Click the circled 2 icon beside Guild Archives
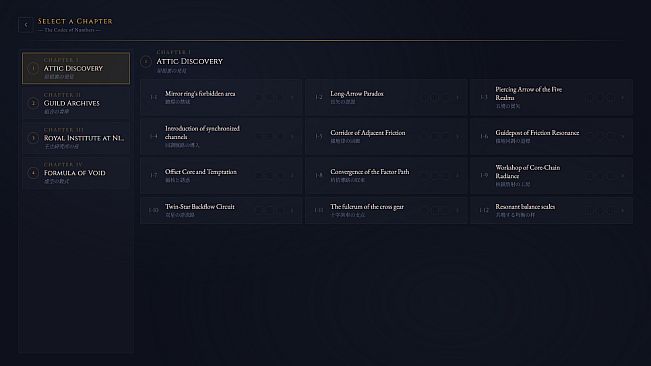 (x=33, y=103)
